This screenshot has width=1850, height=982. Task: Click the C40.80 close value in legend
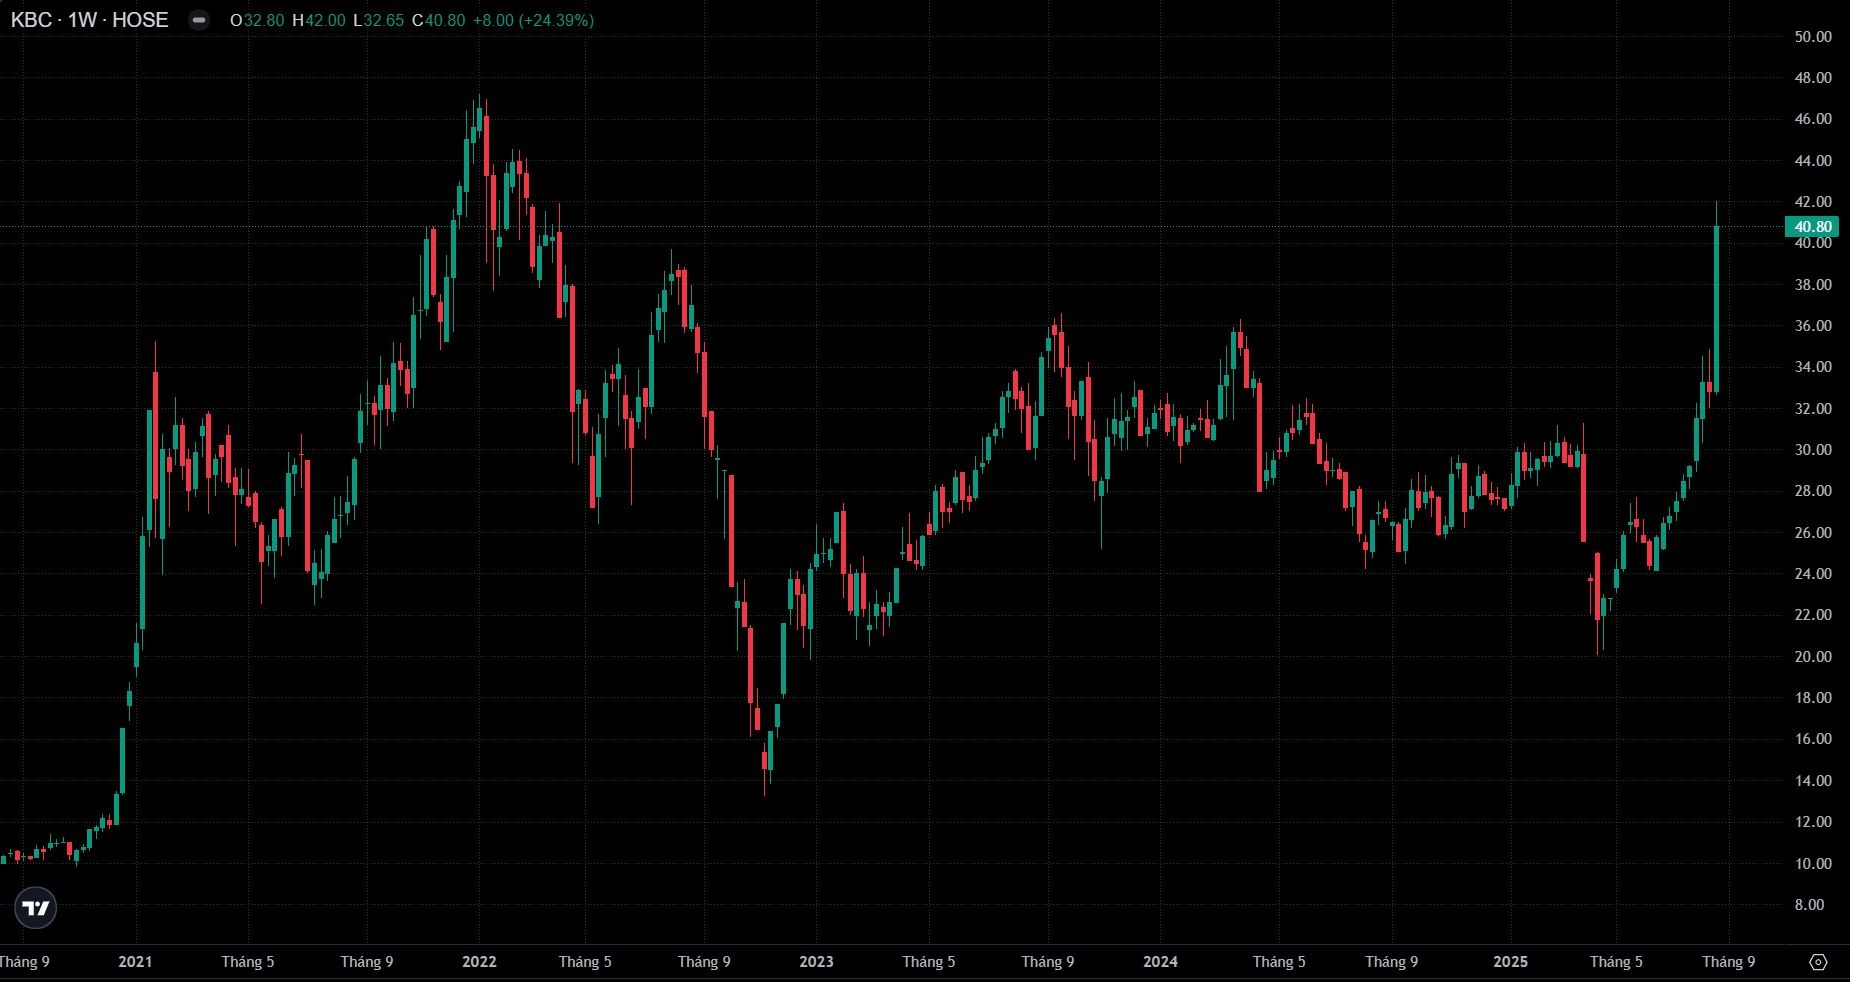[439, 20]
